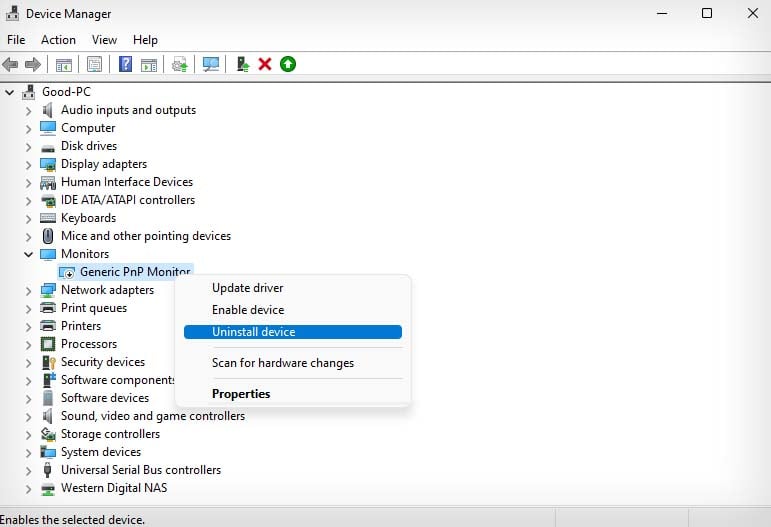Click the Western Digital NAS icon
771x527 pixels.
(48, 489)
